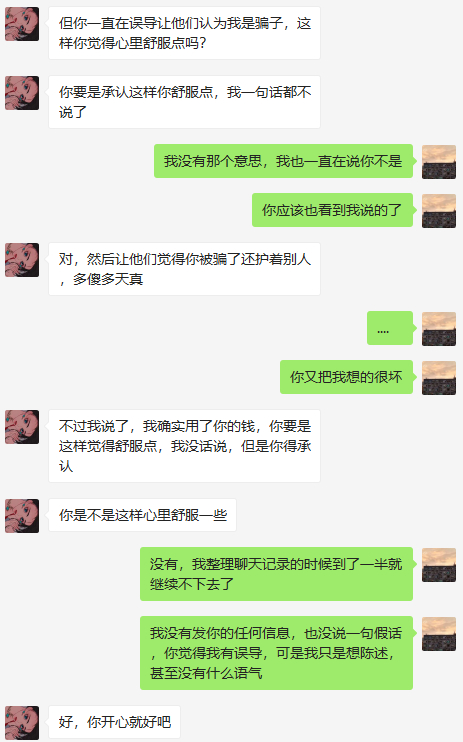
Task: Click own avatar beside "你又把我想的很坏"
Action: (439, 378)
